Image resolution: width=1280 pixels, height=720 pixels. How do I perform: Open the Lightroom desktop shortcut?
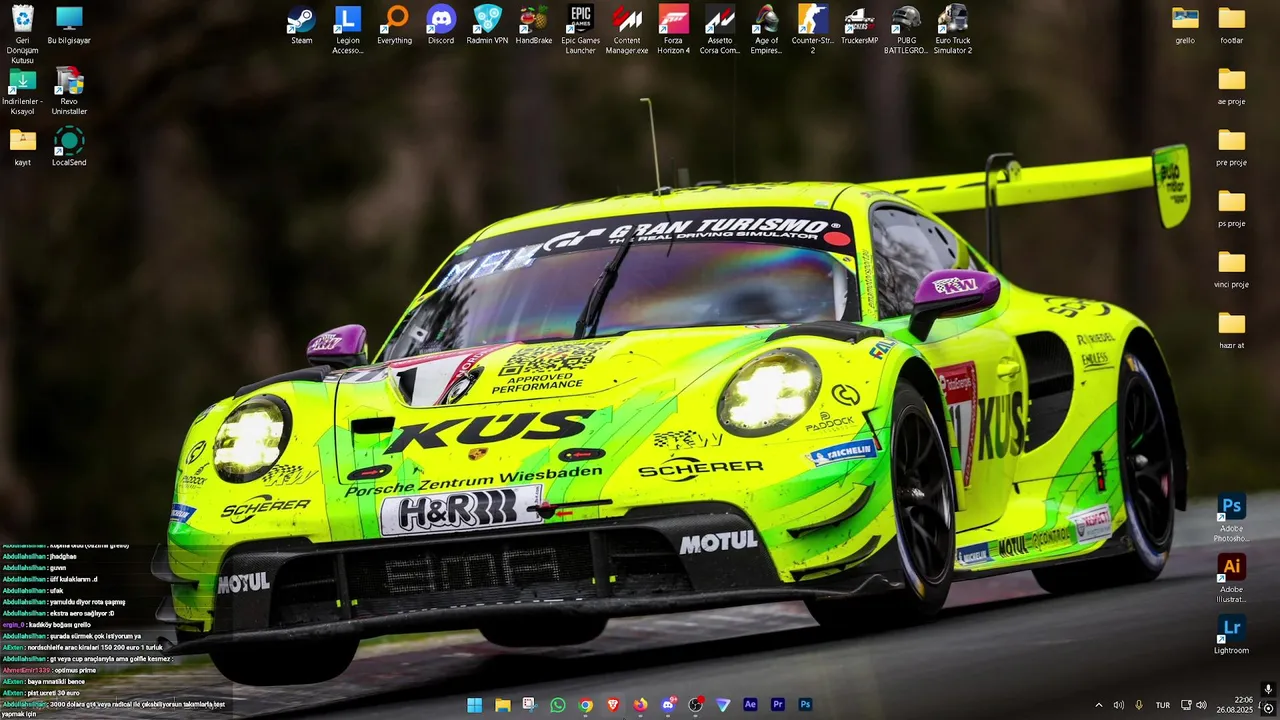(1232, 635)
